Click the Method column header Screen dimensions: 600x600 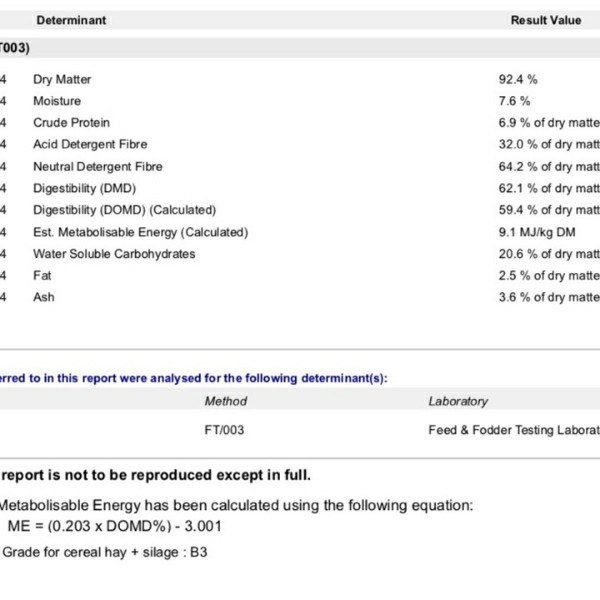click(x=225, y=401)
